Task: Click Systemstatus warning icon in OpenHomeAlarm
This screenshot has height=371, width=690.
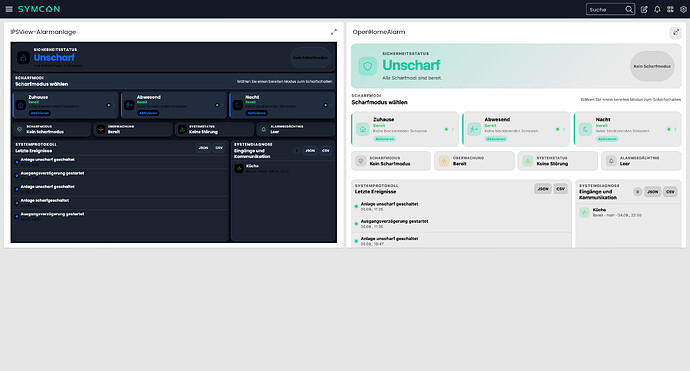Action: click(x=528, y=161)
